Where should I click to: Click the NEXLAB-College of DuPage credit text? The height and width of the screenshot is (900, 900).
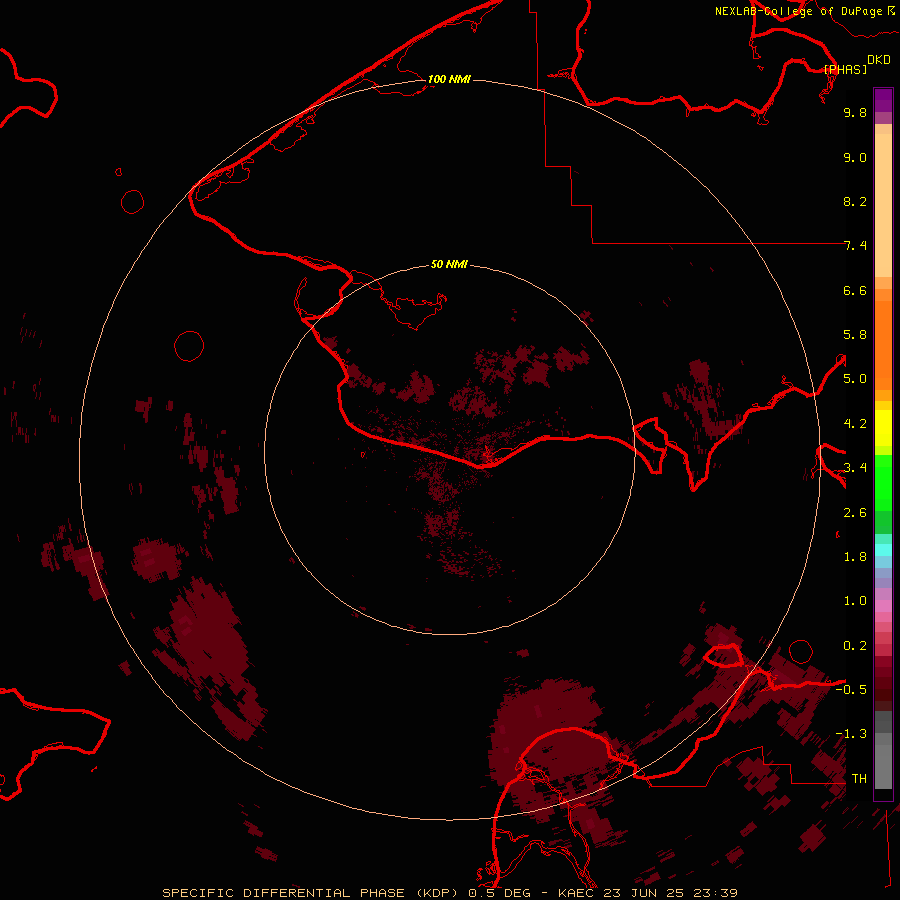tap(798, 11)
